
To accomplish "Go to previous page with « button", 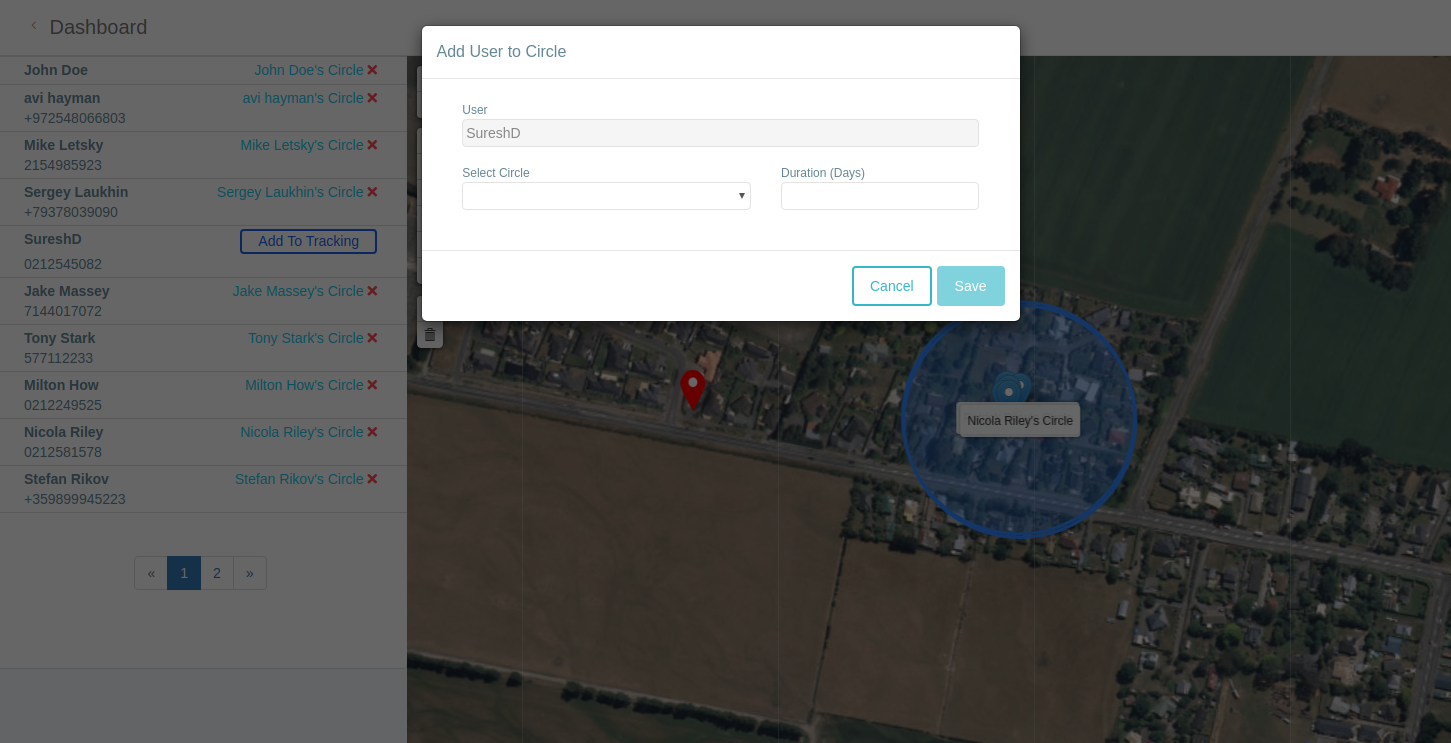I will pyautogui.click(x=151, y=573).
